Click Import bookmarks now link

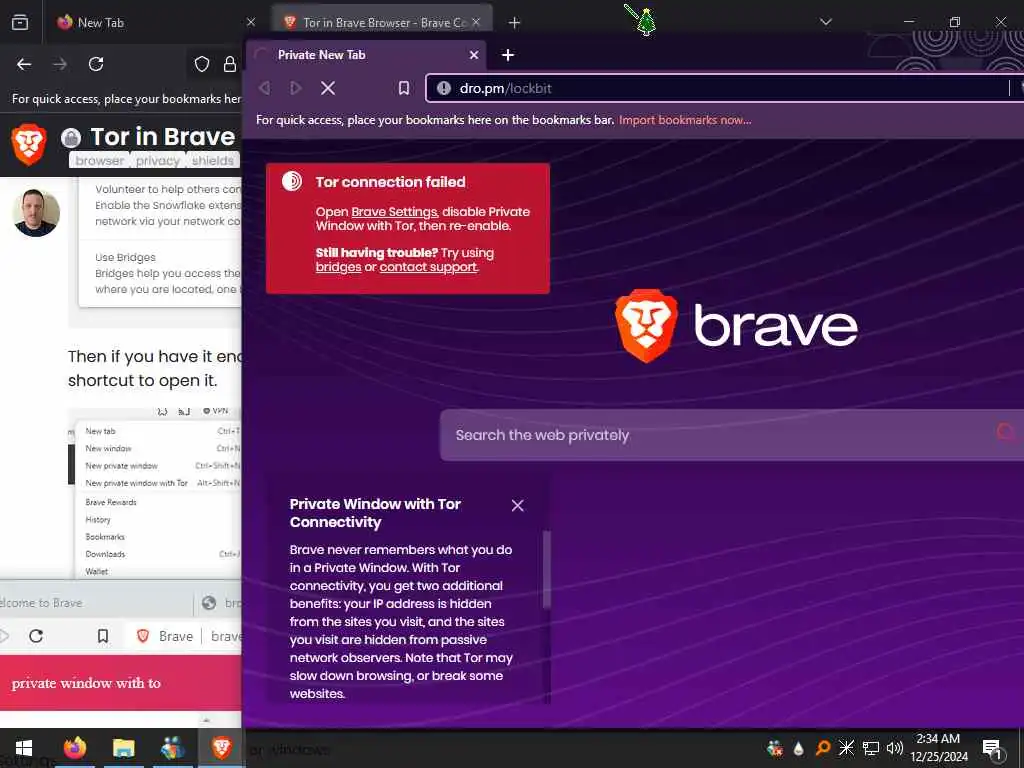pos(685,120)
